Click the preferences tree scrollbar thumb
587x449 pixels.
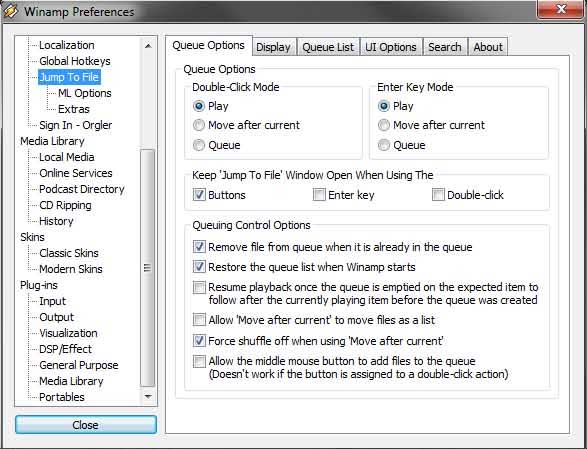[147, 268]
